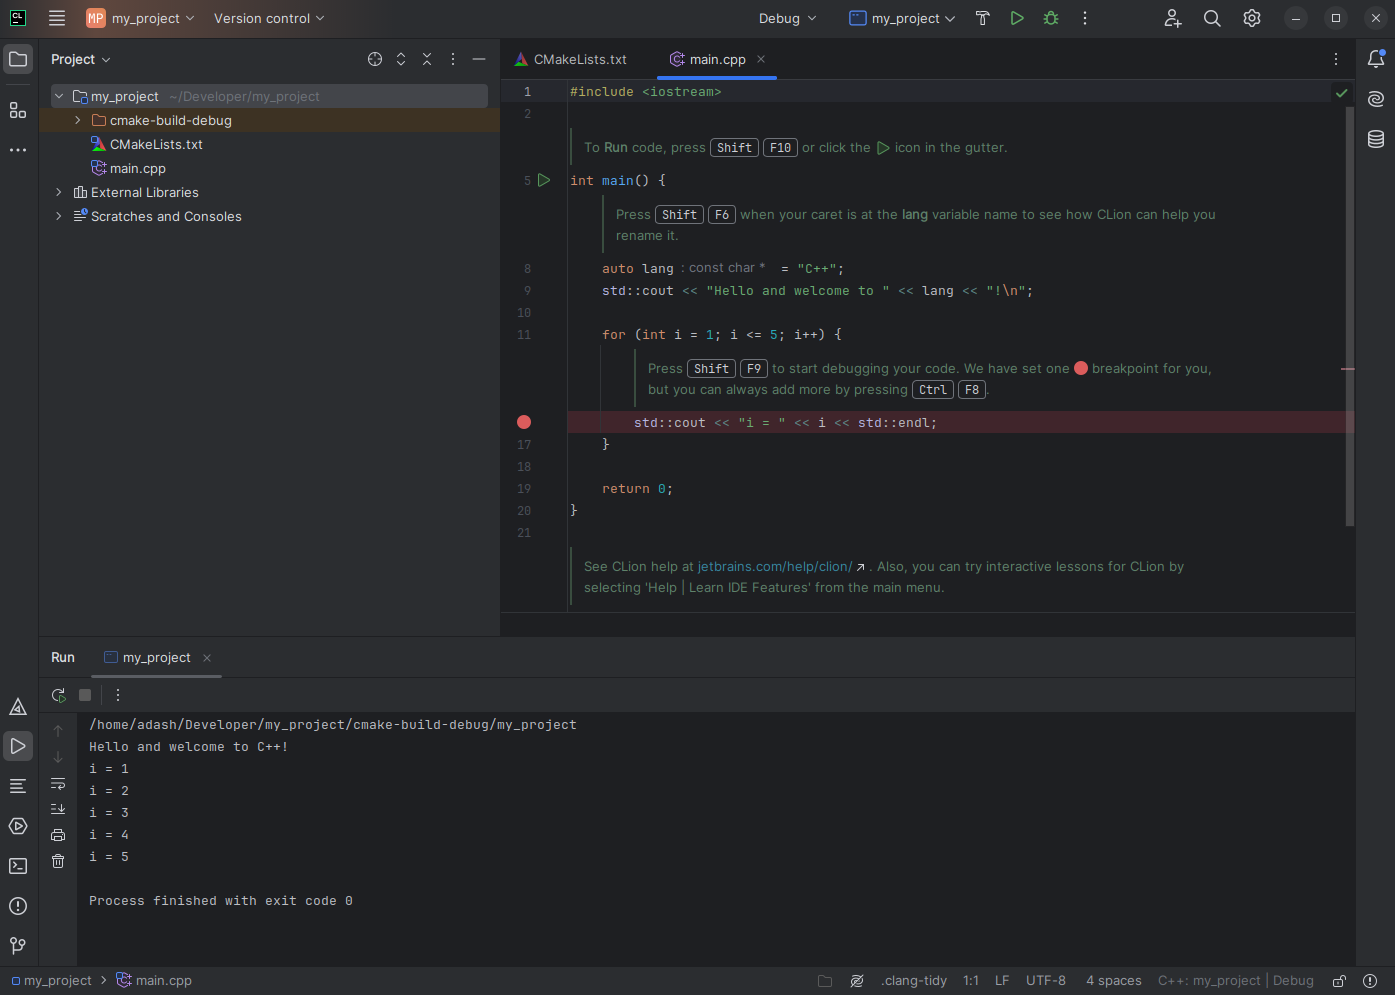
Task: Start debugging with the bug icon
Action: pos(1051,18)
